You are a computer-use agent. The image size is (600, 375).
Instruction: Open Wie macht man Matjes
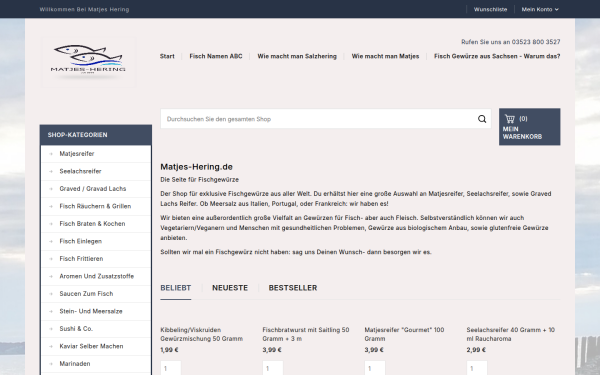click(385, 56)
